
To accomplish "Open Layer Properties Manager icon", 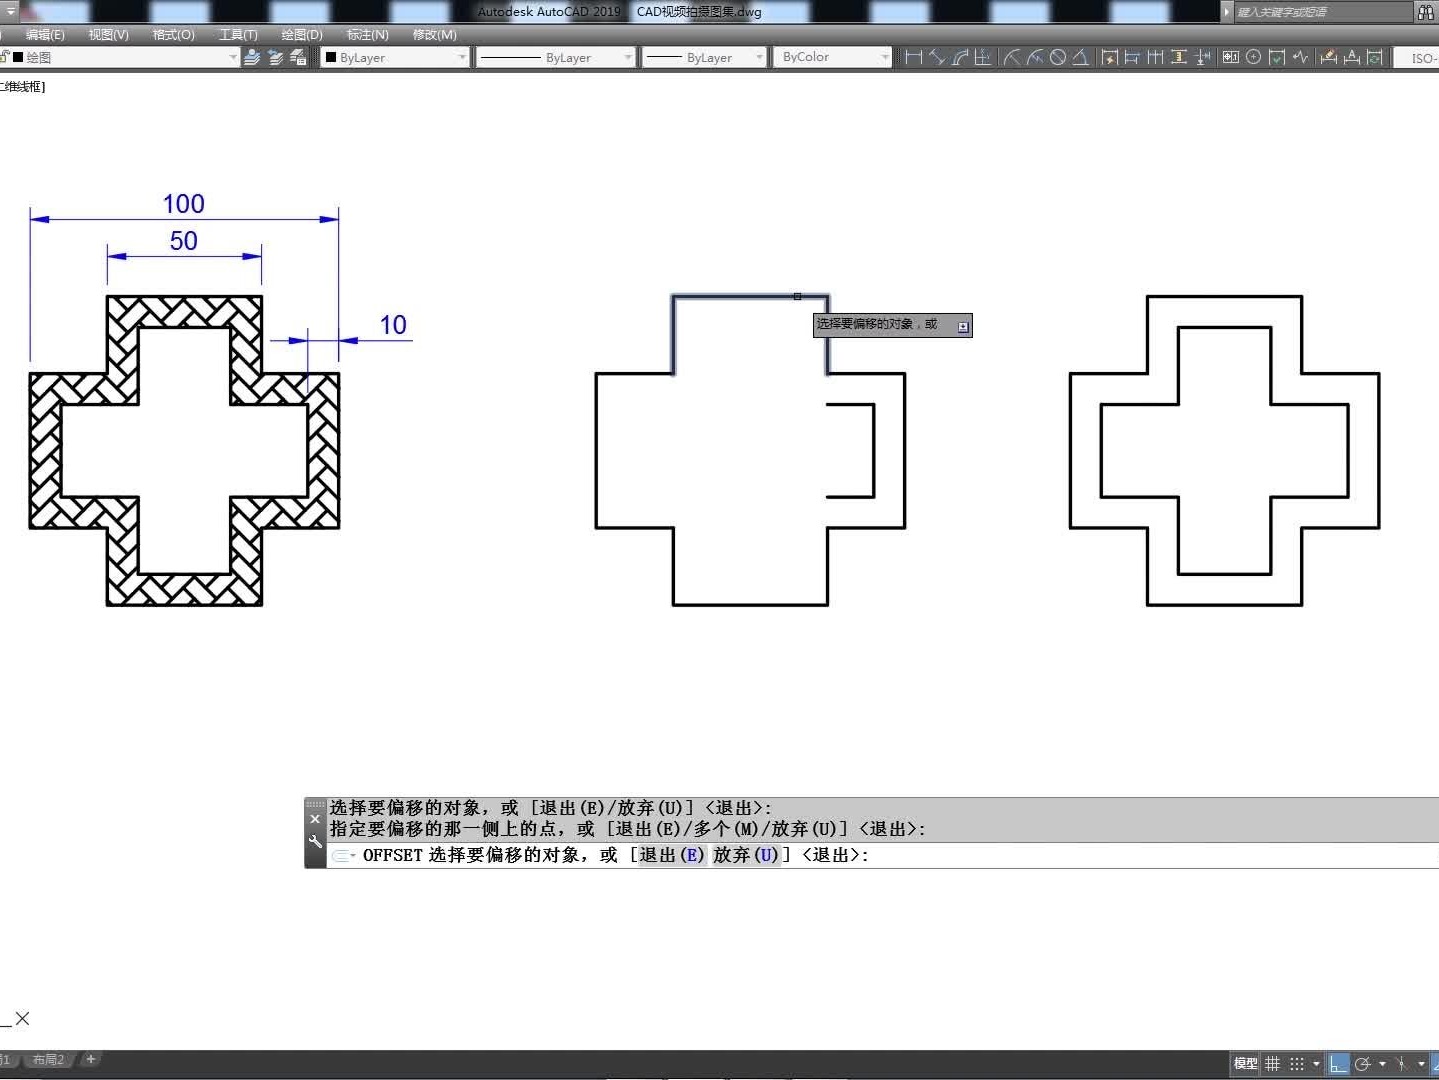I will coord(252,57).
